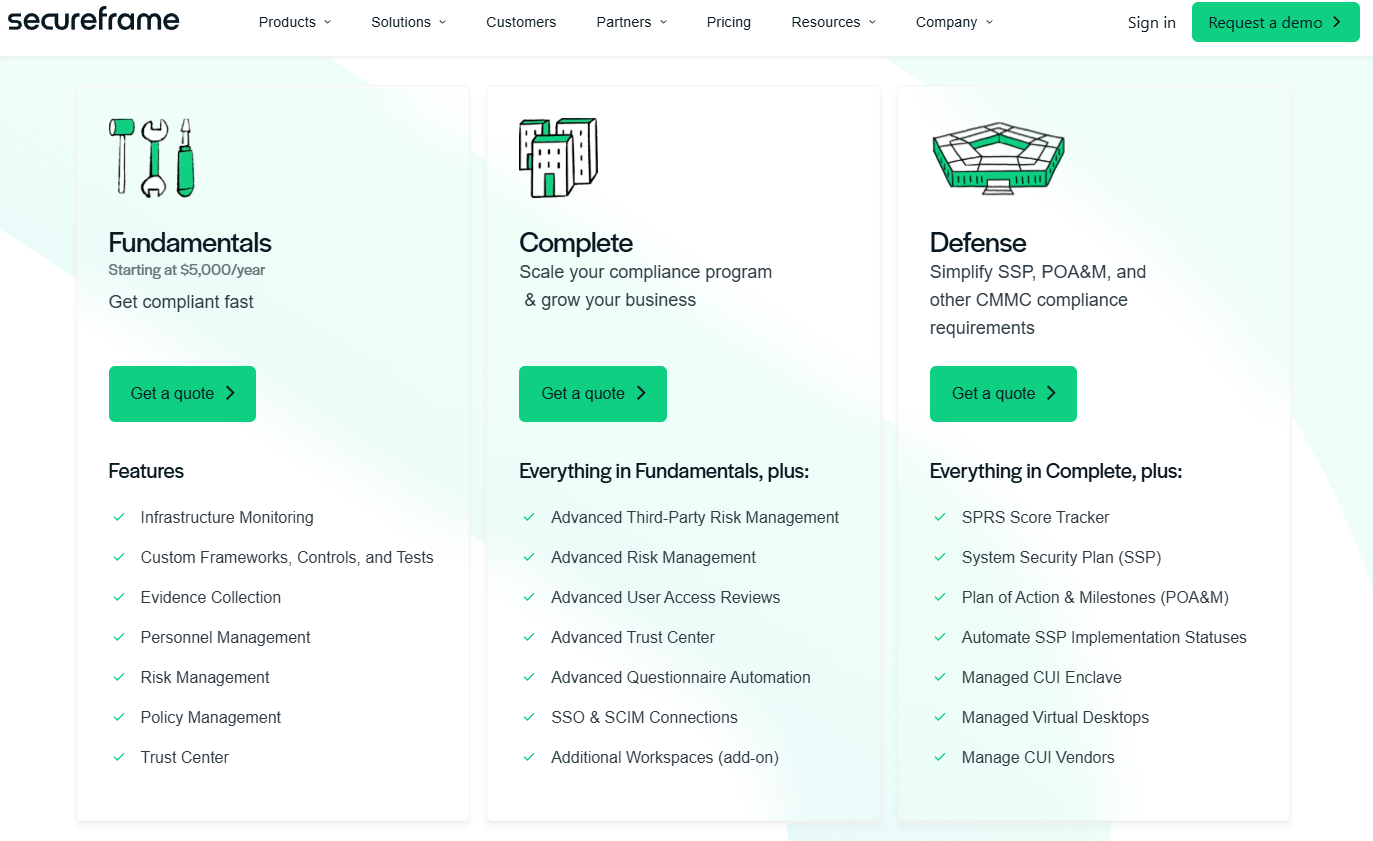Click the Complete buildings illustration
Image resolution: width=1373 pixels, height=841 pixels.
click(558, 158)
